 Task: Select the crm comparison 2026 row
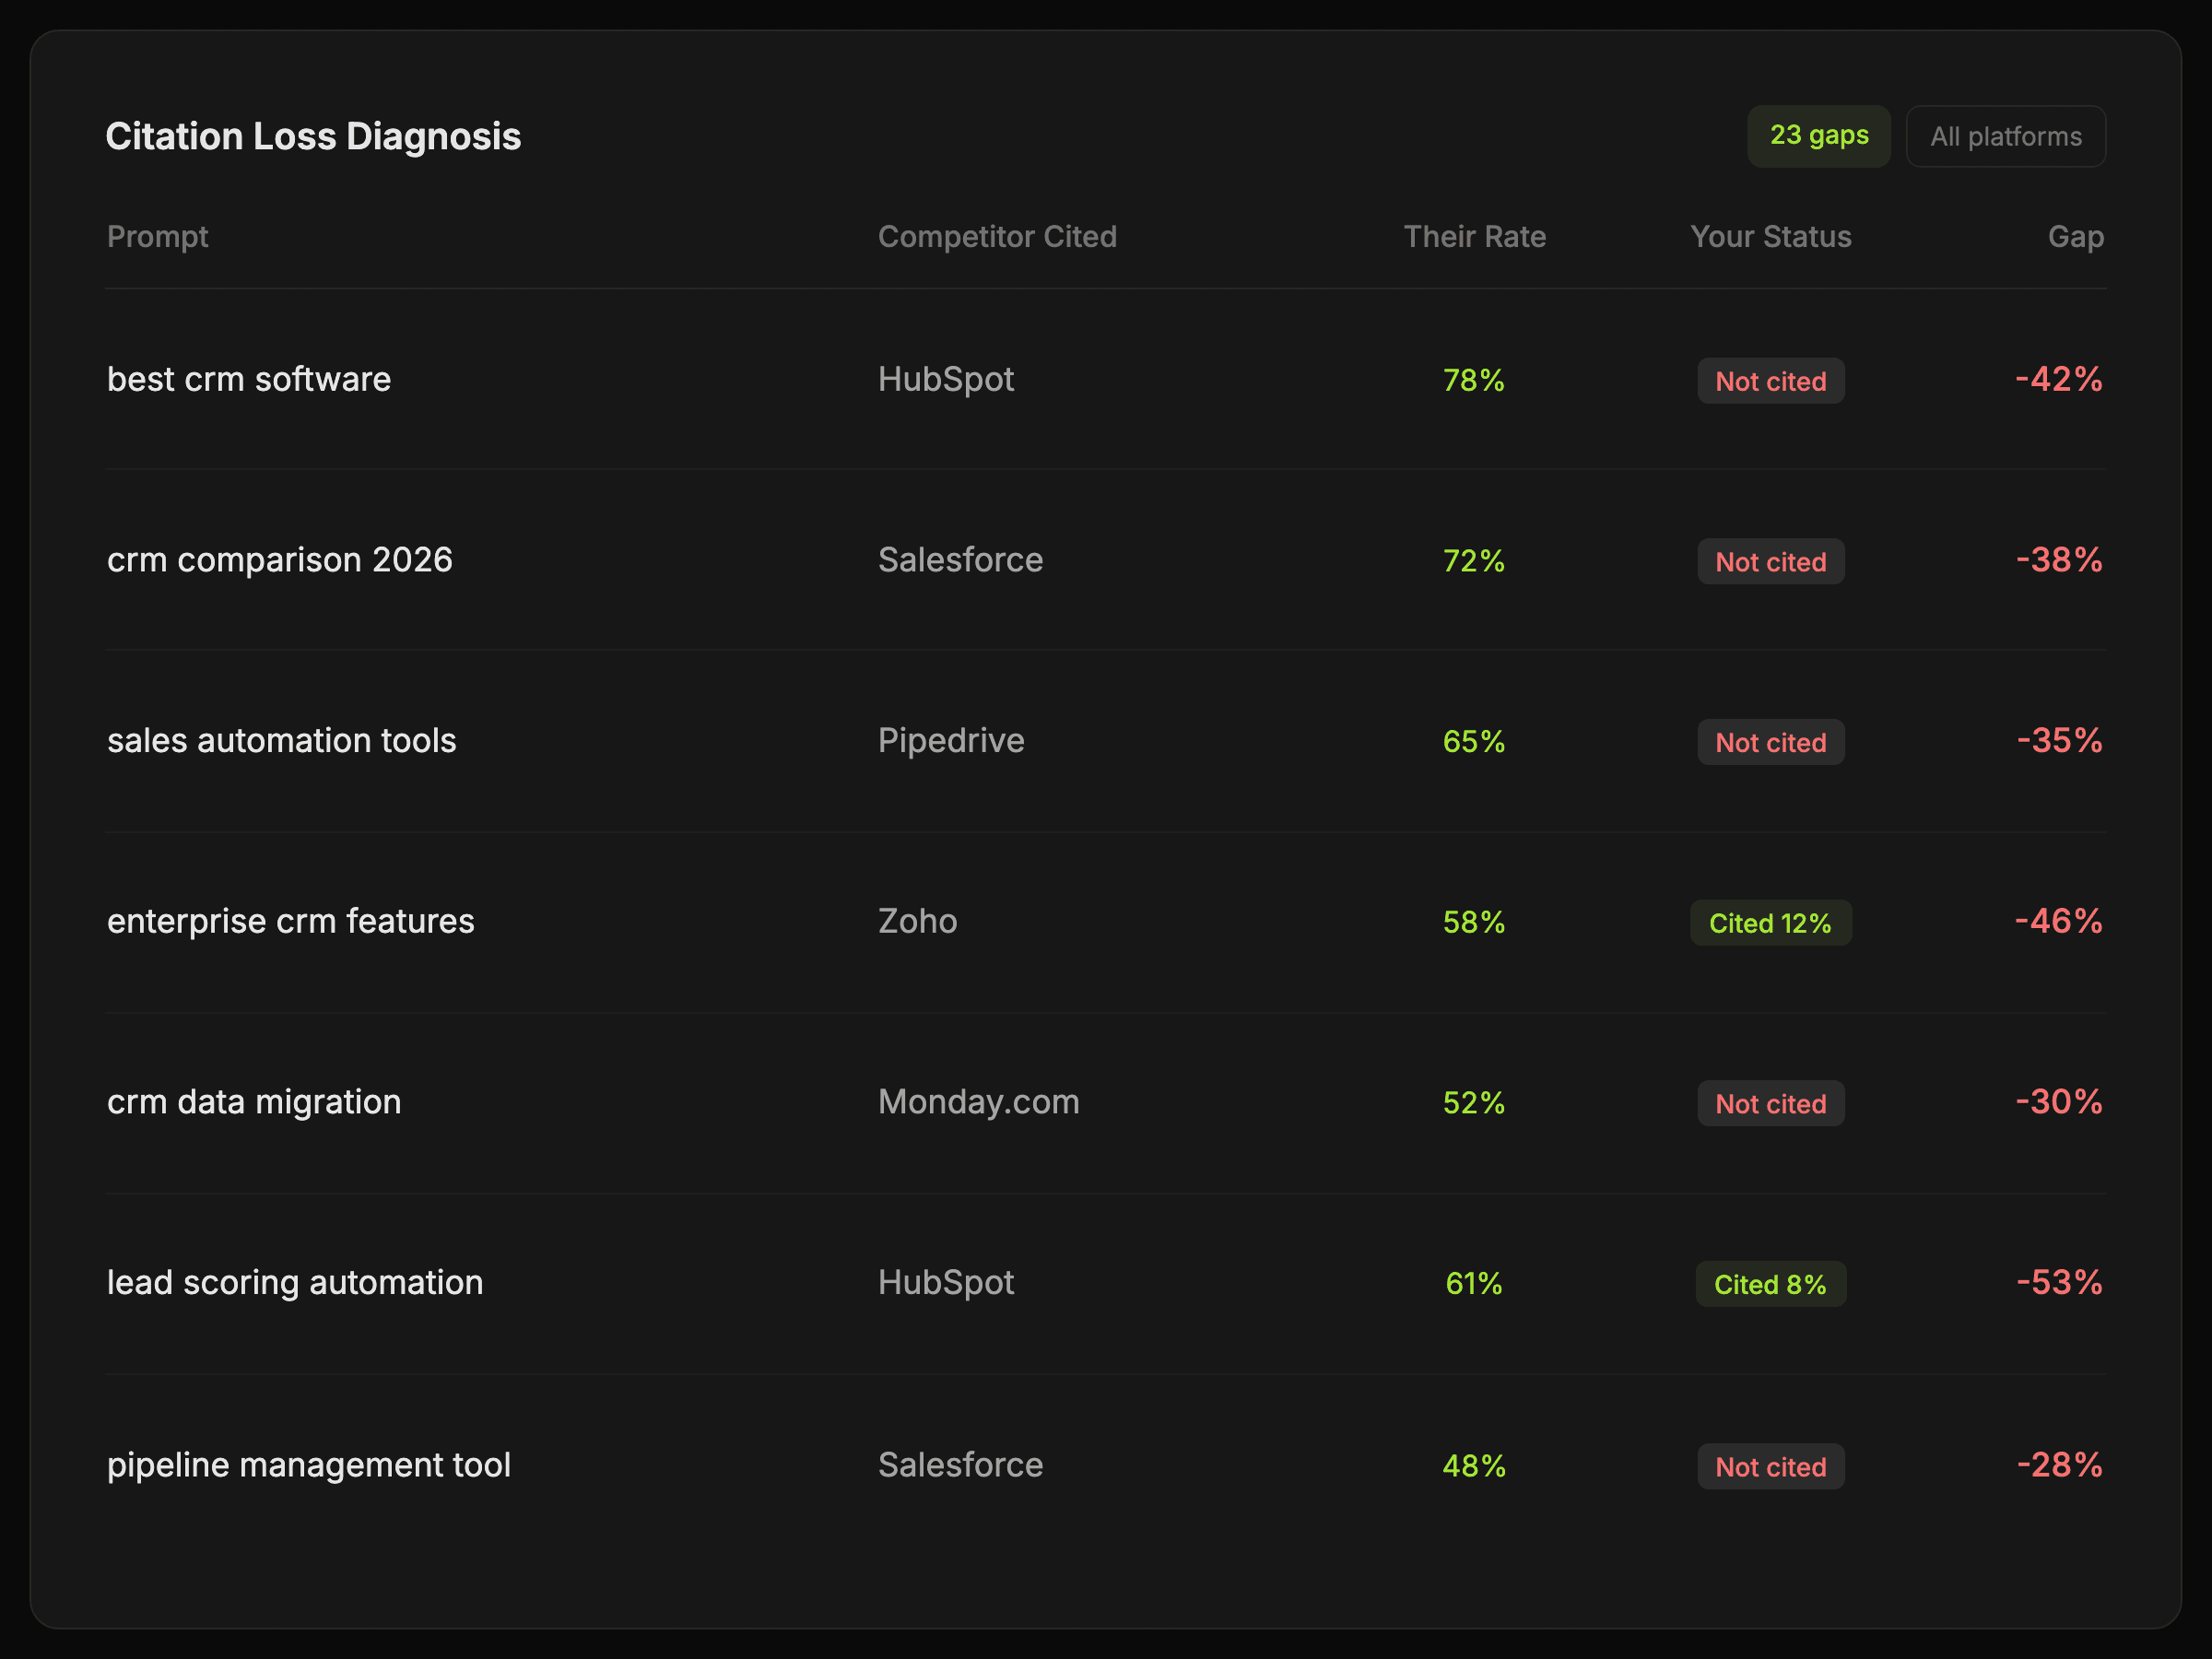coord(280,560)
